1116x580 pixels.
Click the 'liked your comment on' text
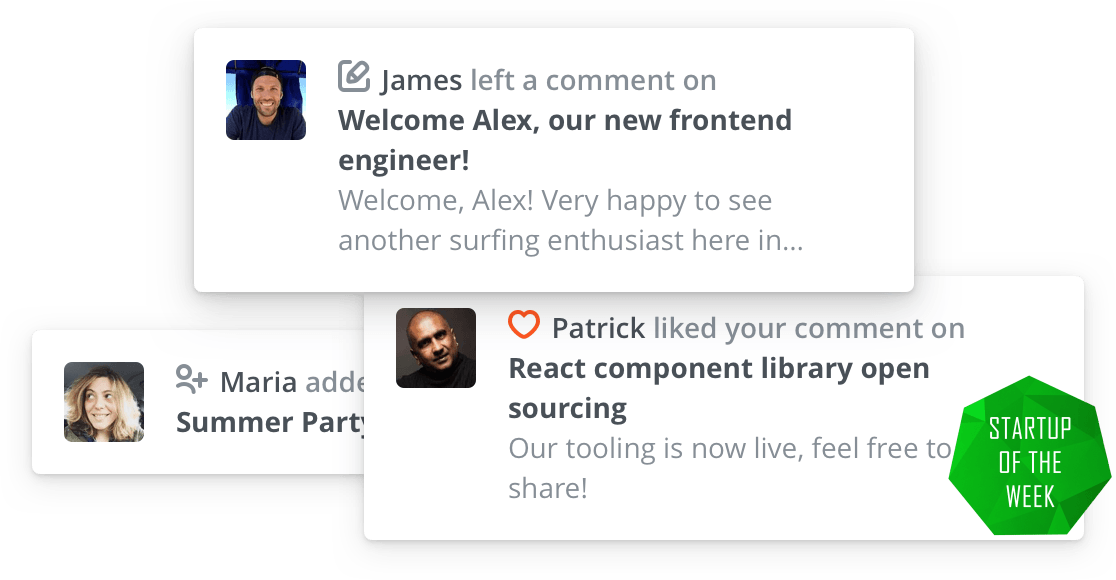click(x=809, y=328)
